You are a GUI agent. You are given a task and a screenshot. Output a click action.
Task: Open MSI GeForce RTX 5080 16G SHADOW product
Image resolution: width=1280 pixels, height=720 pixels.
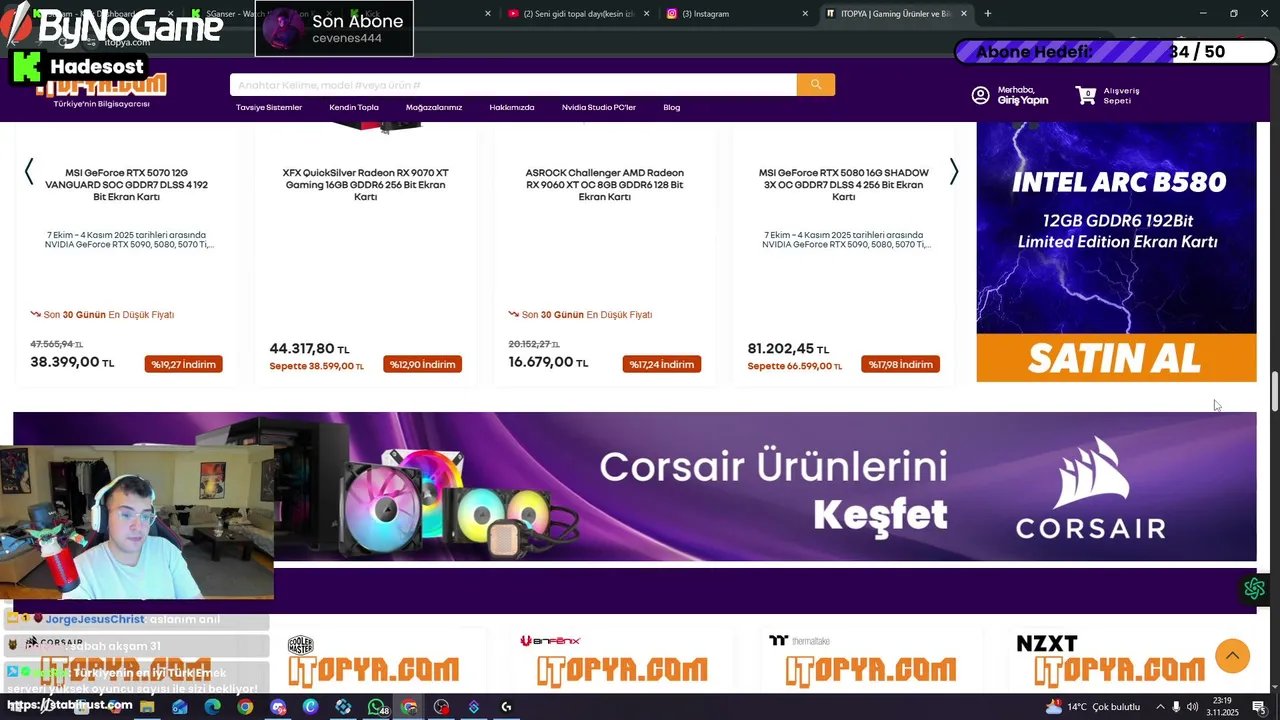click(x=844, y=185)
